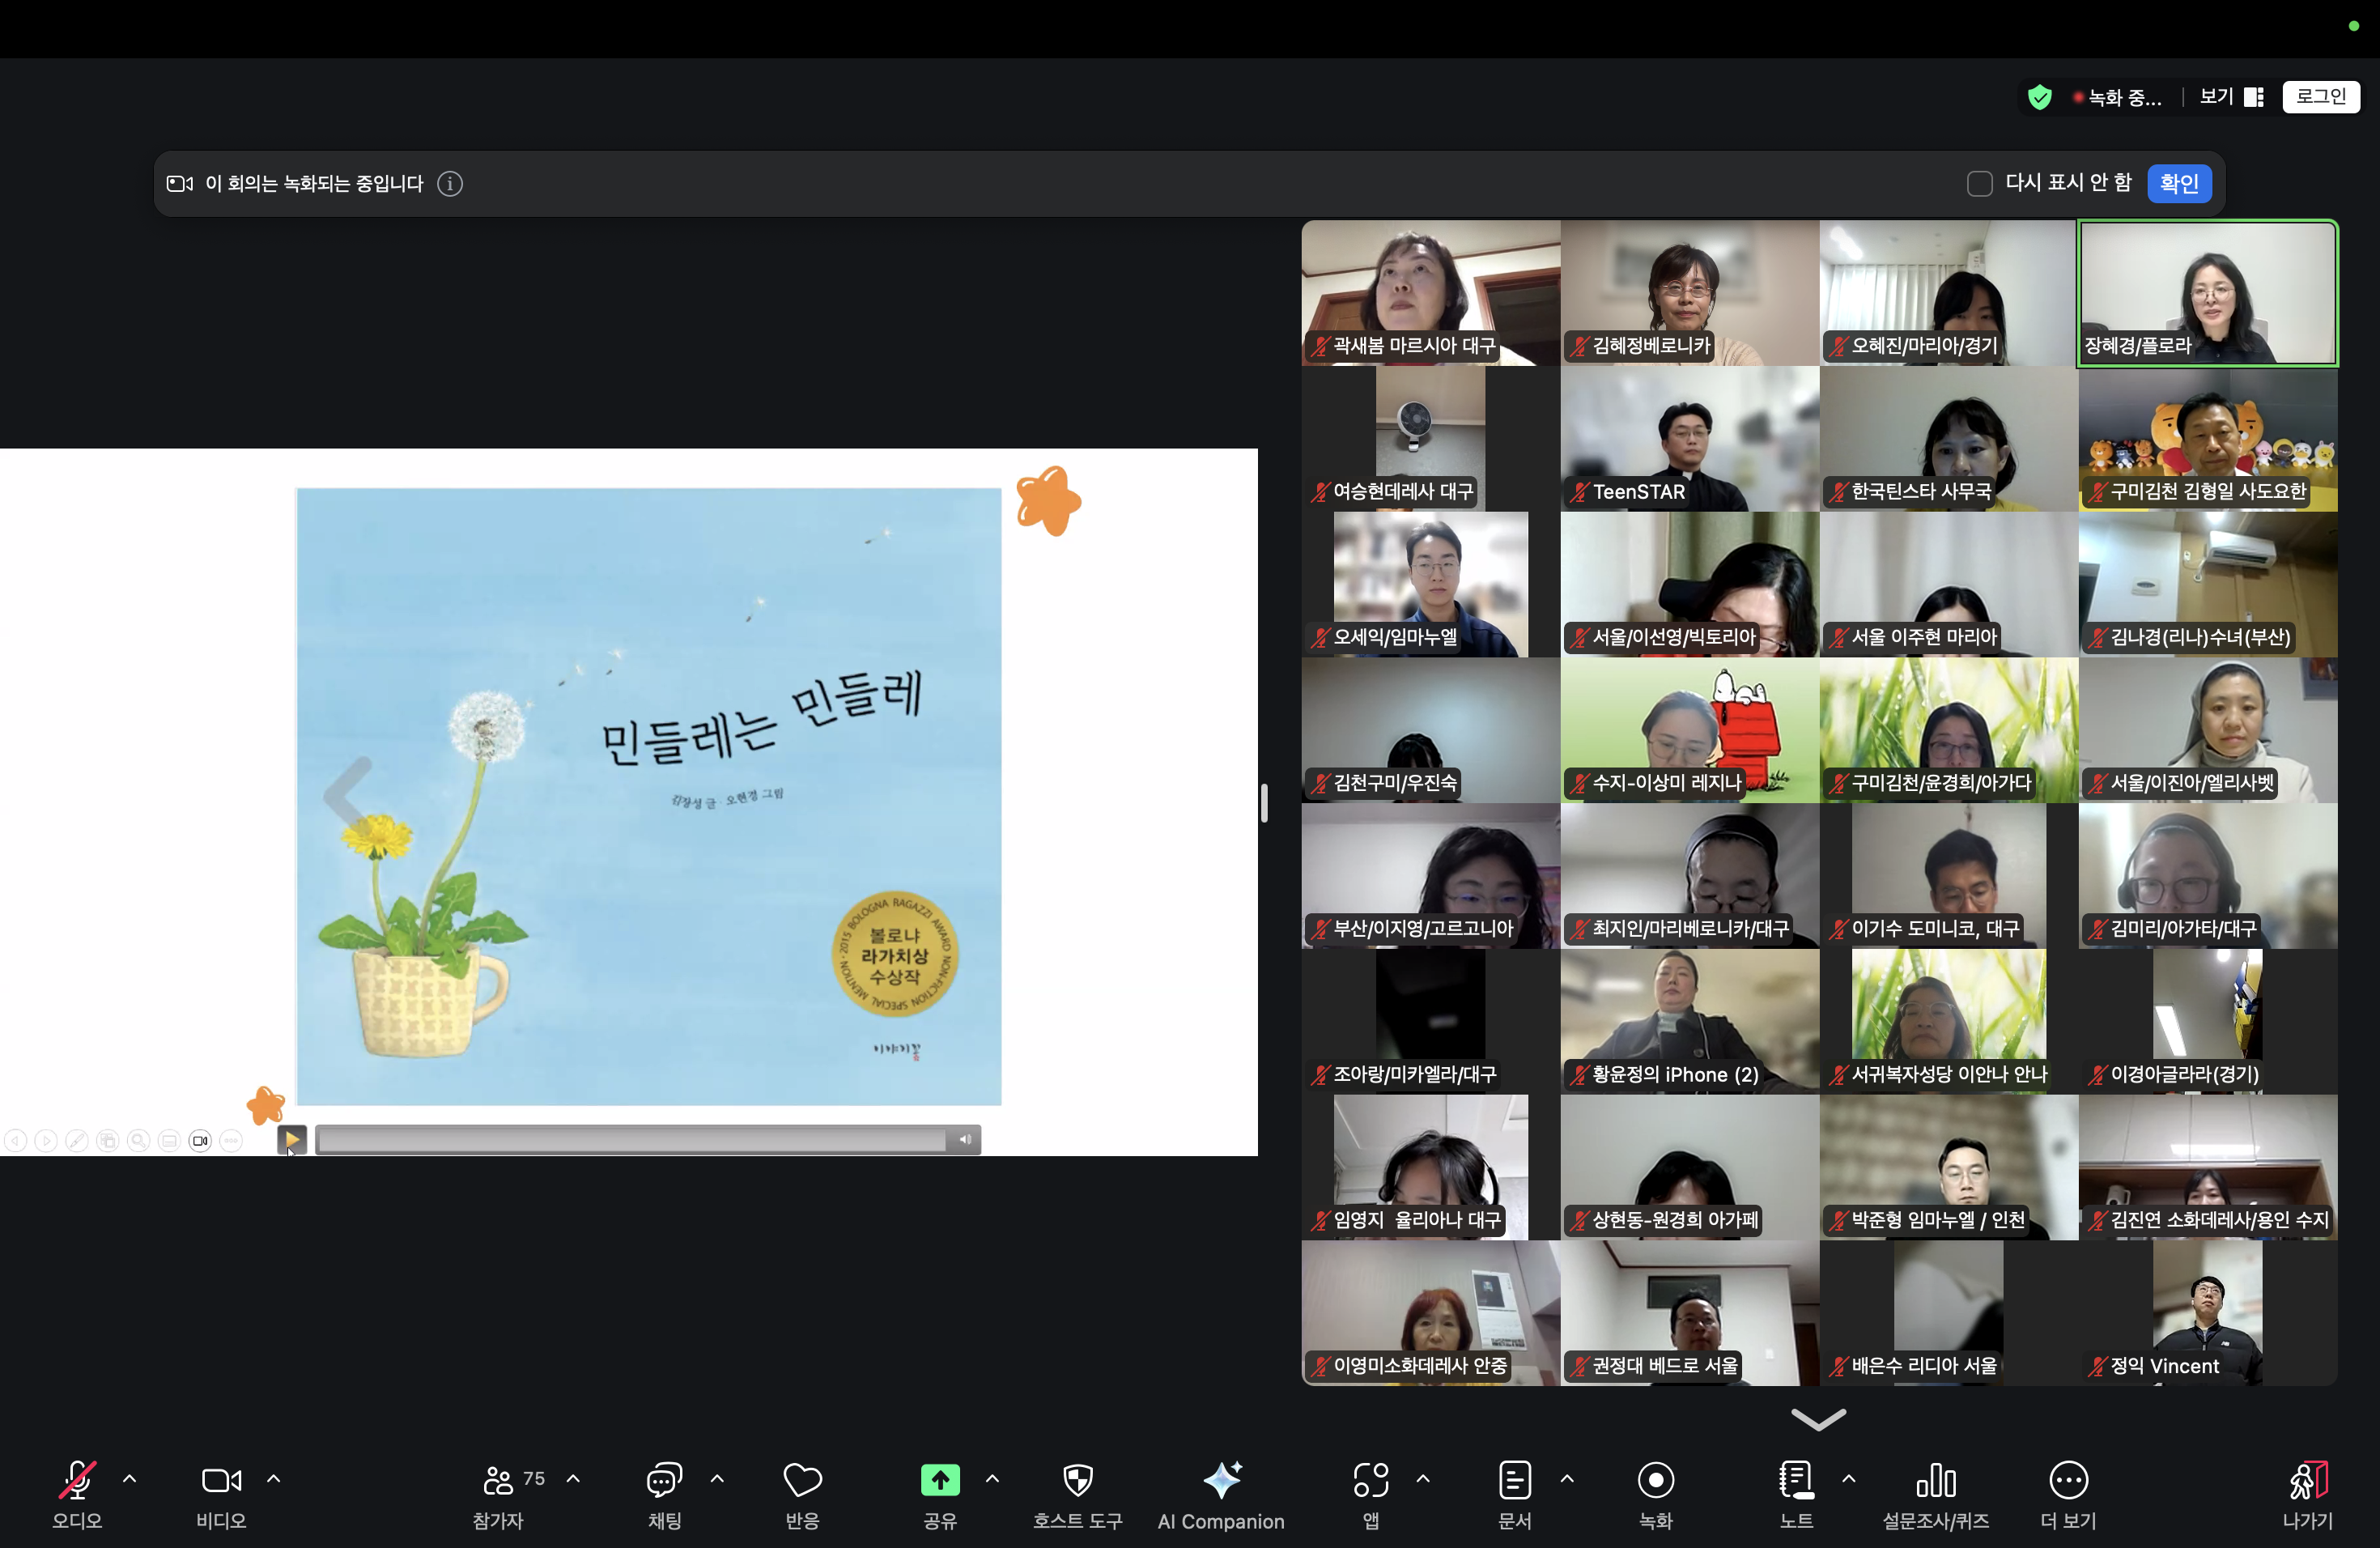Screen dimensions: 2380x1548
Task: Click the muted mic icon on 곽새봄 마르시아 대구
Action: pos(1321,346)
